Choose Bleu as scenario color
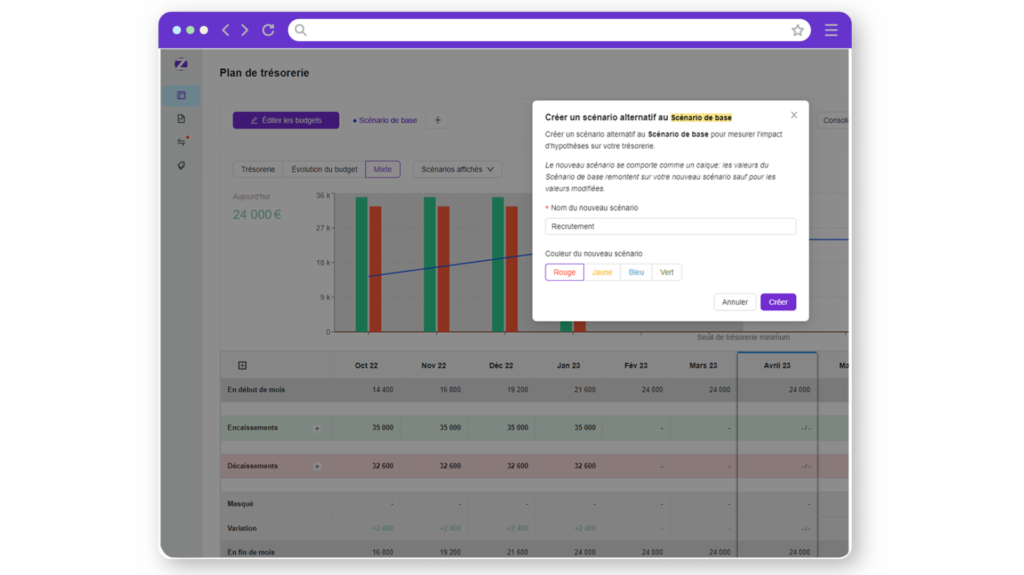Image resolution: width=1024 pixels, height=575 pixels. point(636,272)
